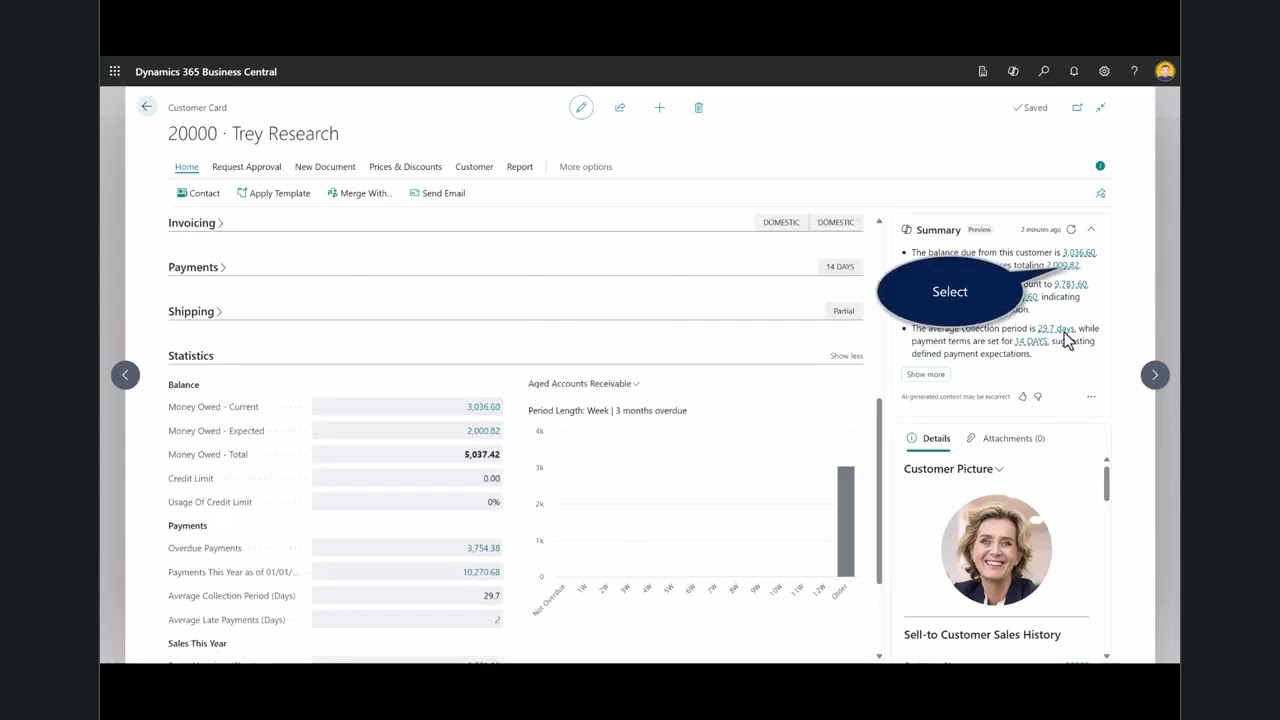Click Dynamics 365 Business Central title

206,72
